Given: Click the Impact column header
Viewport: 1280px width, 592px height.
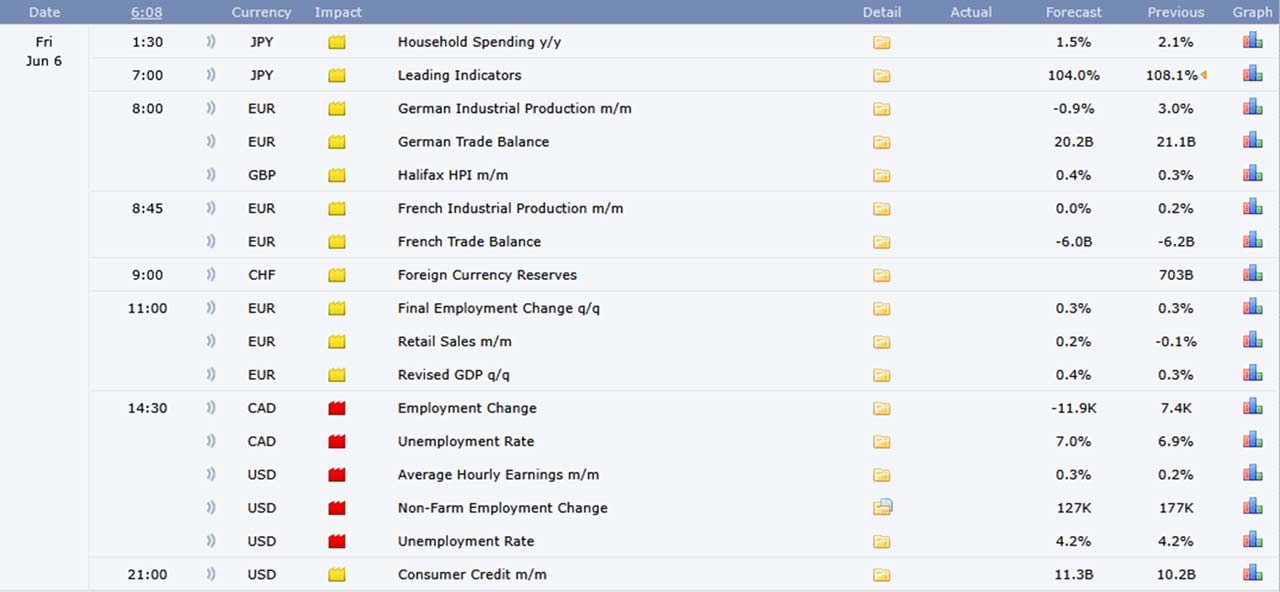Looking at the screenshot, I should tap(338, 12).
